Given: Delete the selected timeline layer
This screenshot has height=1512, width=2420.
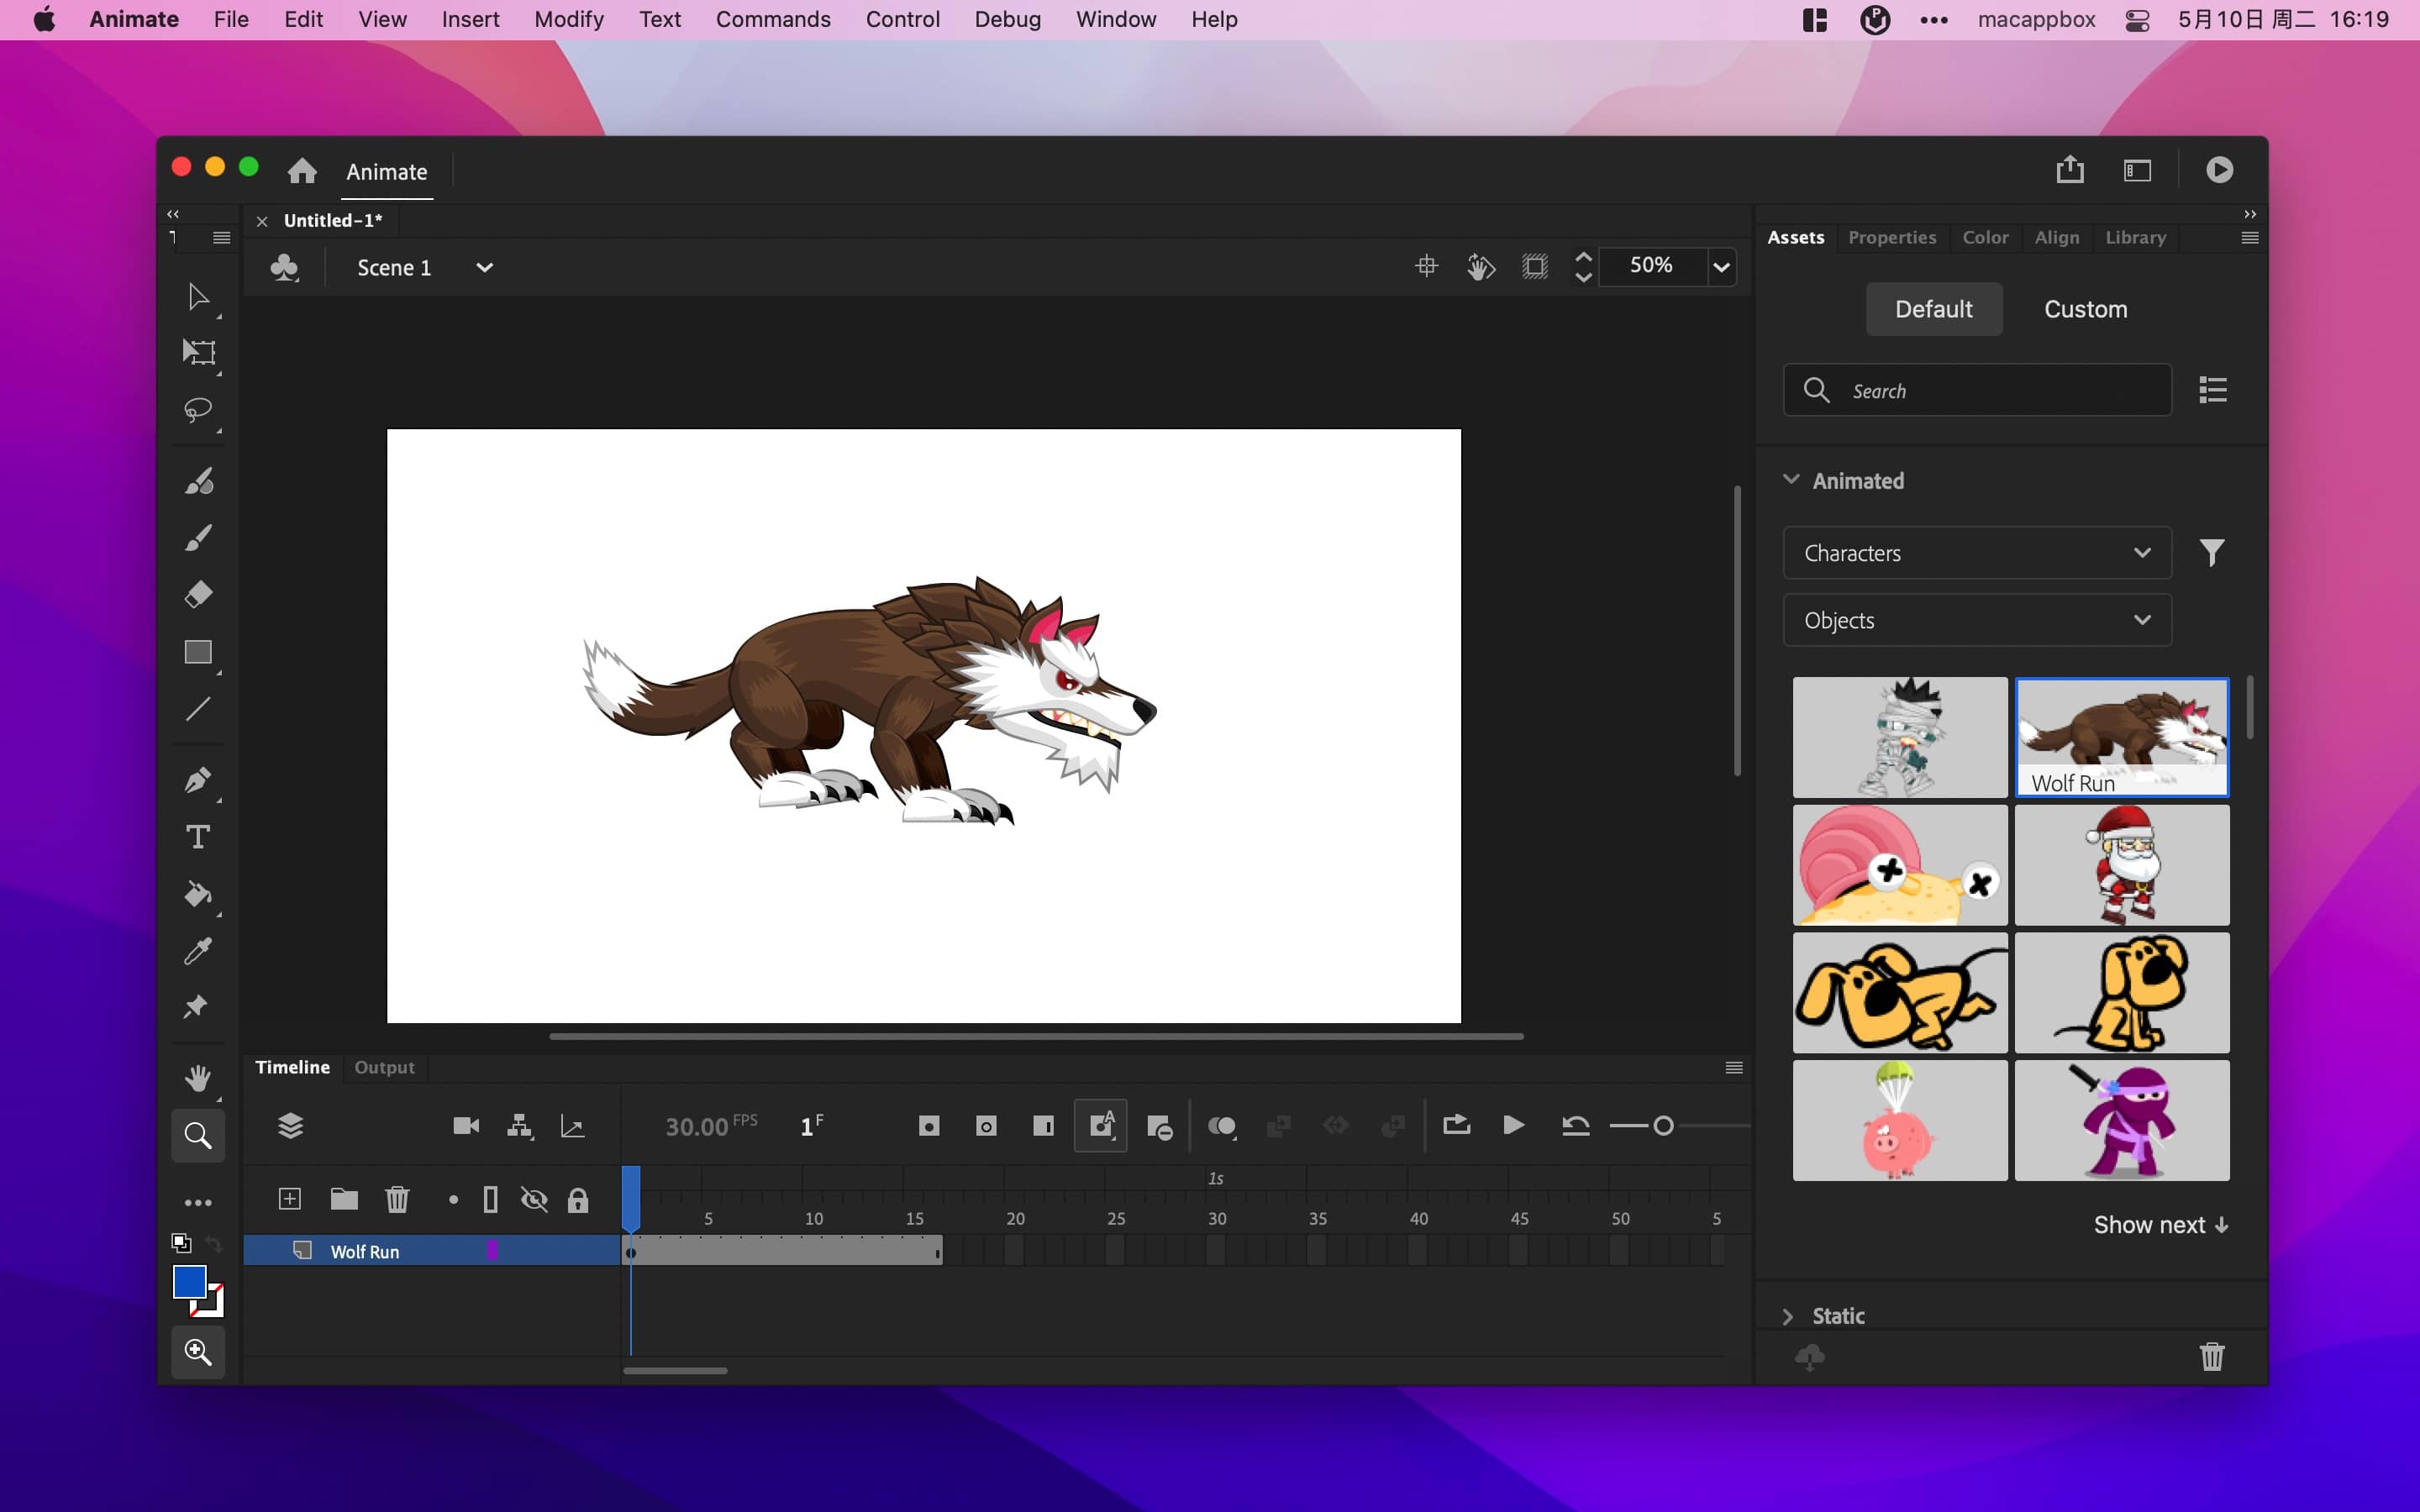Looking at the screenshot, I should coord(397,1199).
